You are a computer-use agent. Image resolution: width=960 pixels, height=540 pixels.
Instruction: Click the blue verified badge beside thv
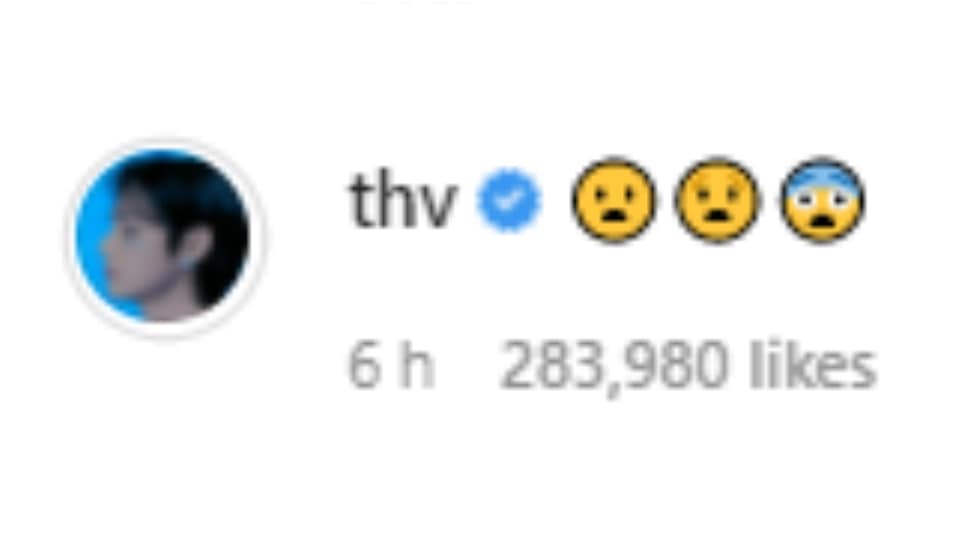pyautogui.click(x=509, y=200)
